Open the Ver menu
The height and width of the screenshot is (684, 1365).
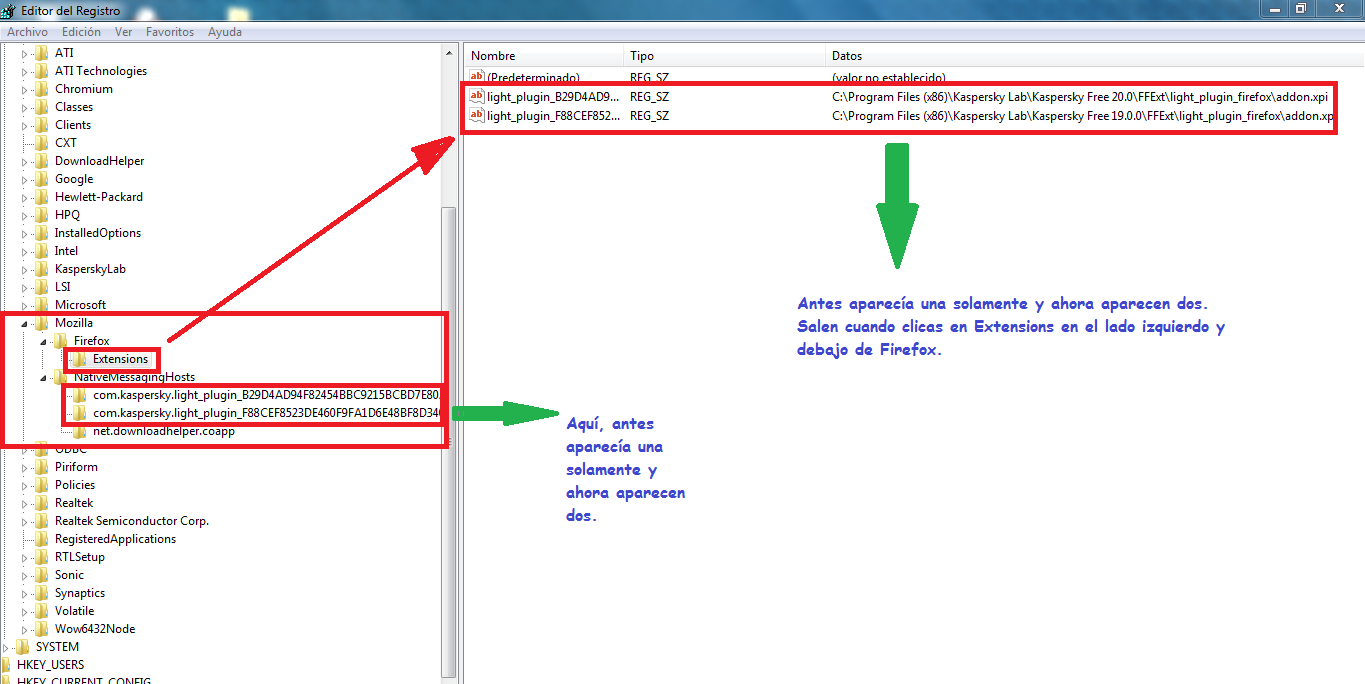pyautogui.click(x=124, y=32)
